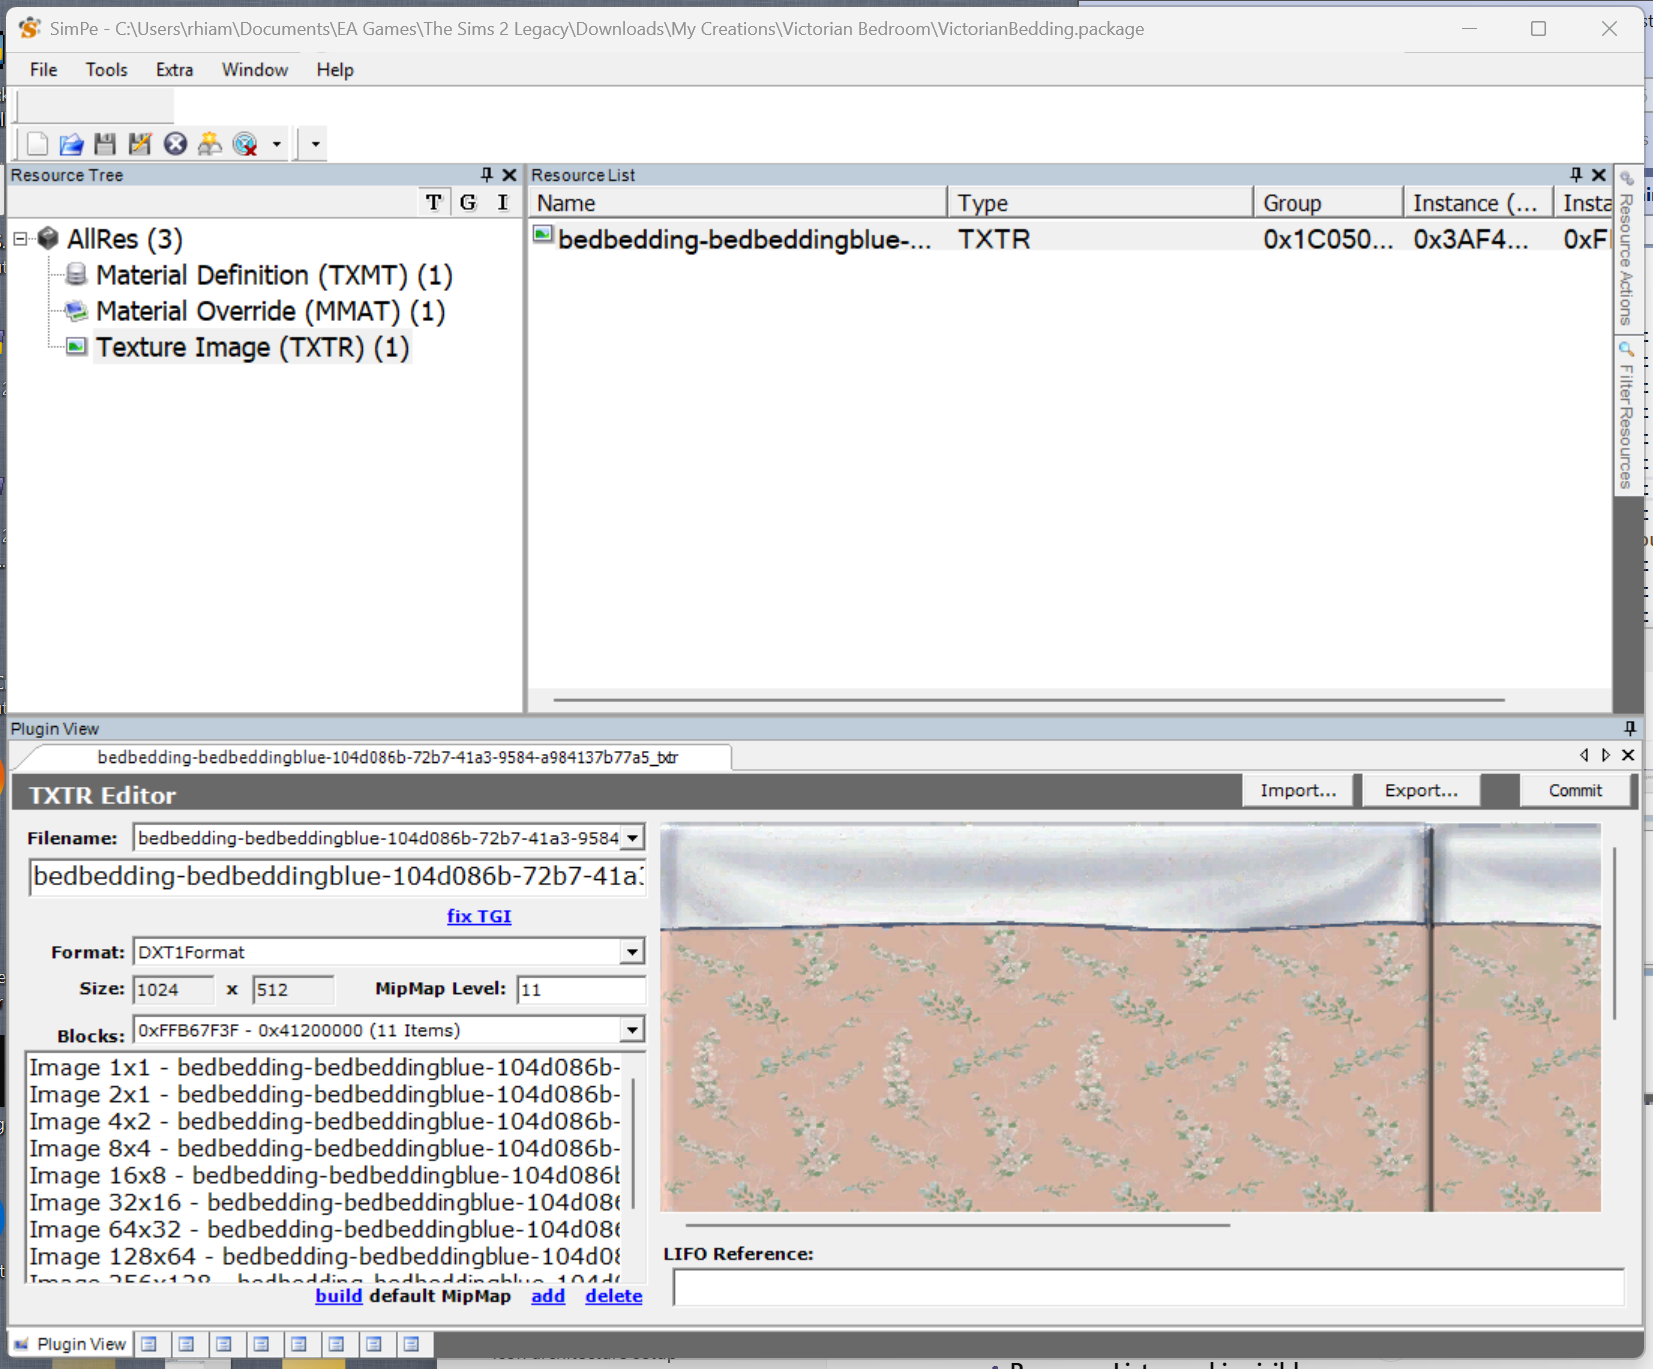The image size is (1653, 1369).
Task: Toggle the I (instance) tree sort button
Action: (502, 203)
